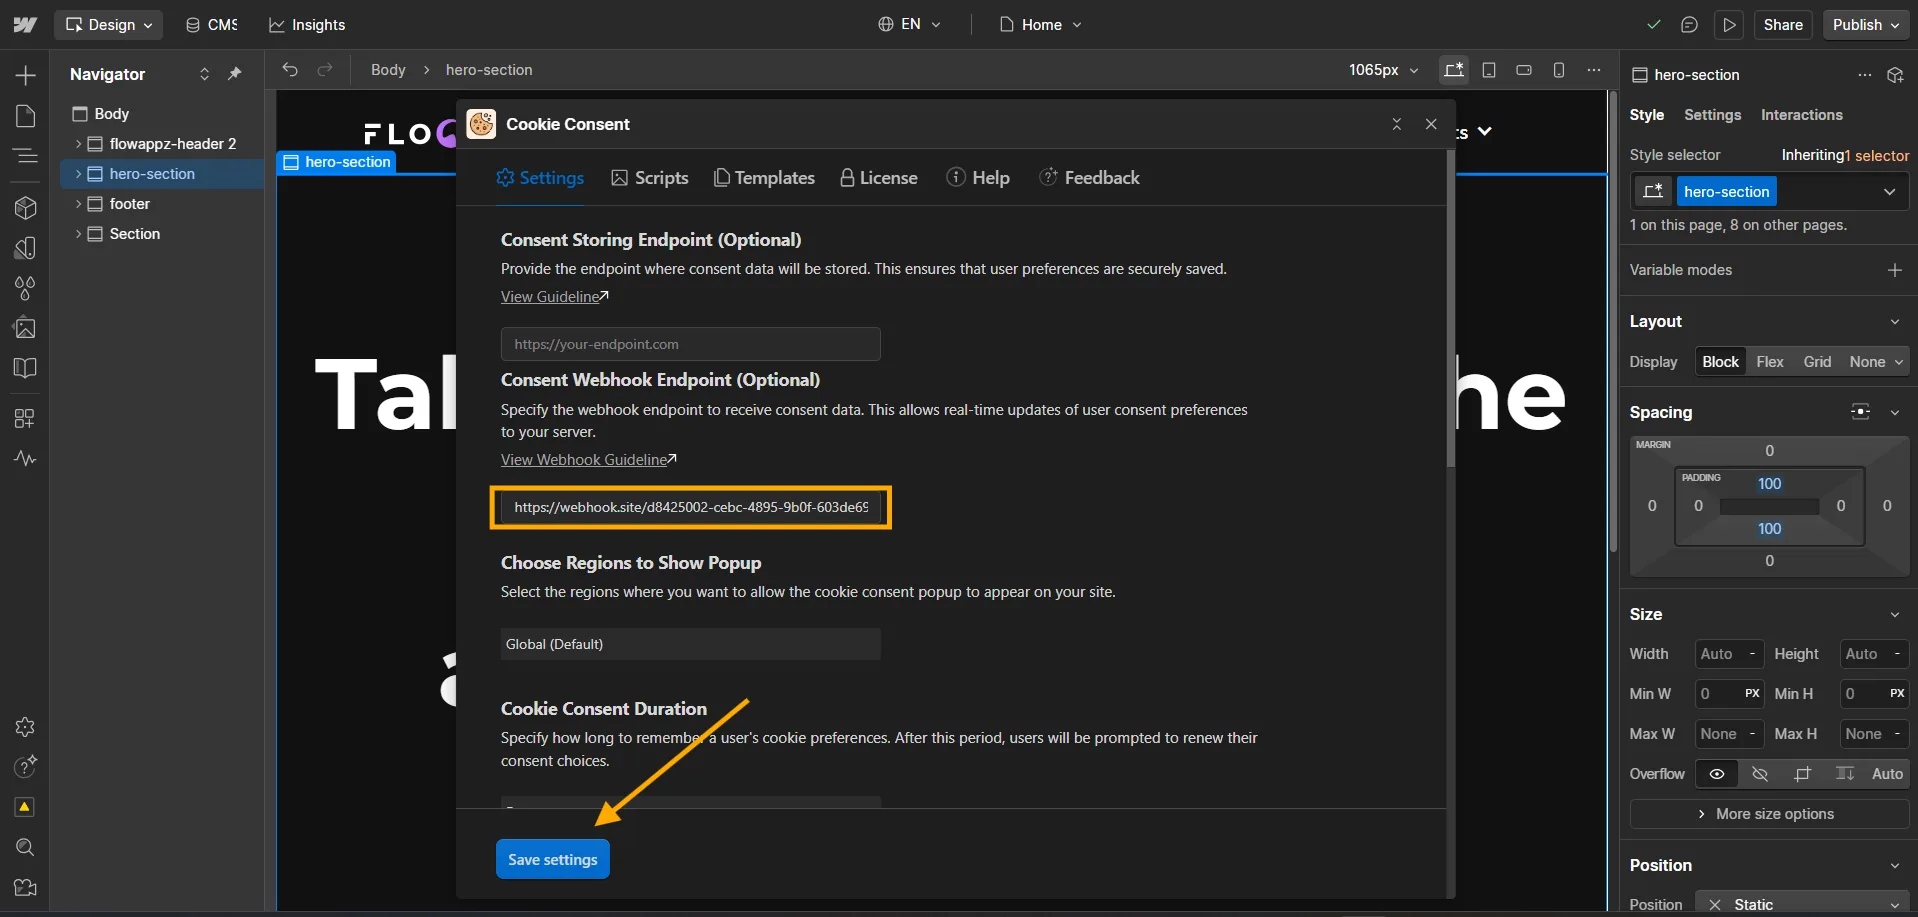
Task: Switch to Scripts tab in Cookie Consent
Action: (650, 178)
